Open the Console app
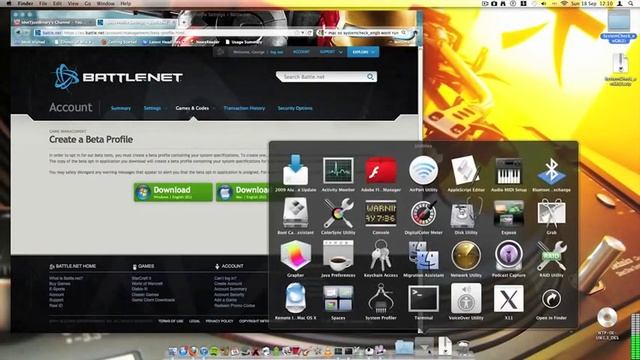Viewport: 640px width, 360px height. pos(380,213)
